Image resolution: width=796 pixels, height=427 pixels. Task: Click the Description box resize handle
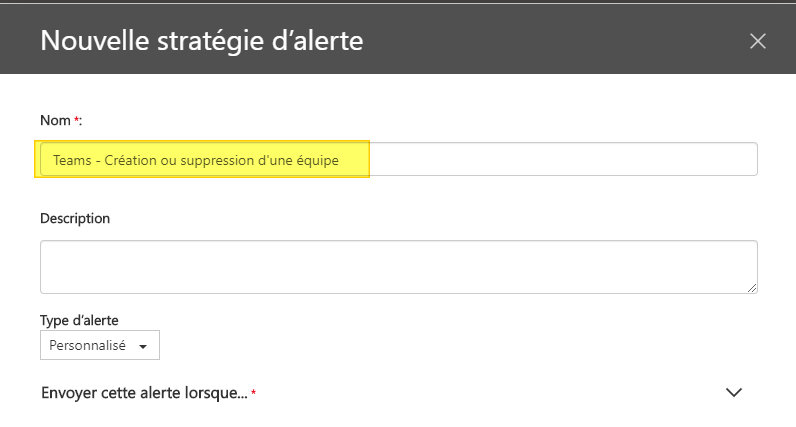point(751,288)
